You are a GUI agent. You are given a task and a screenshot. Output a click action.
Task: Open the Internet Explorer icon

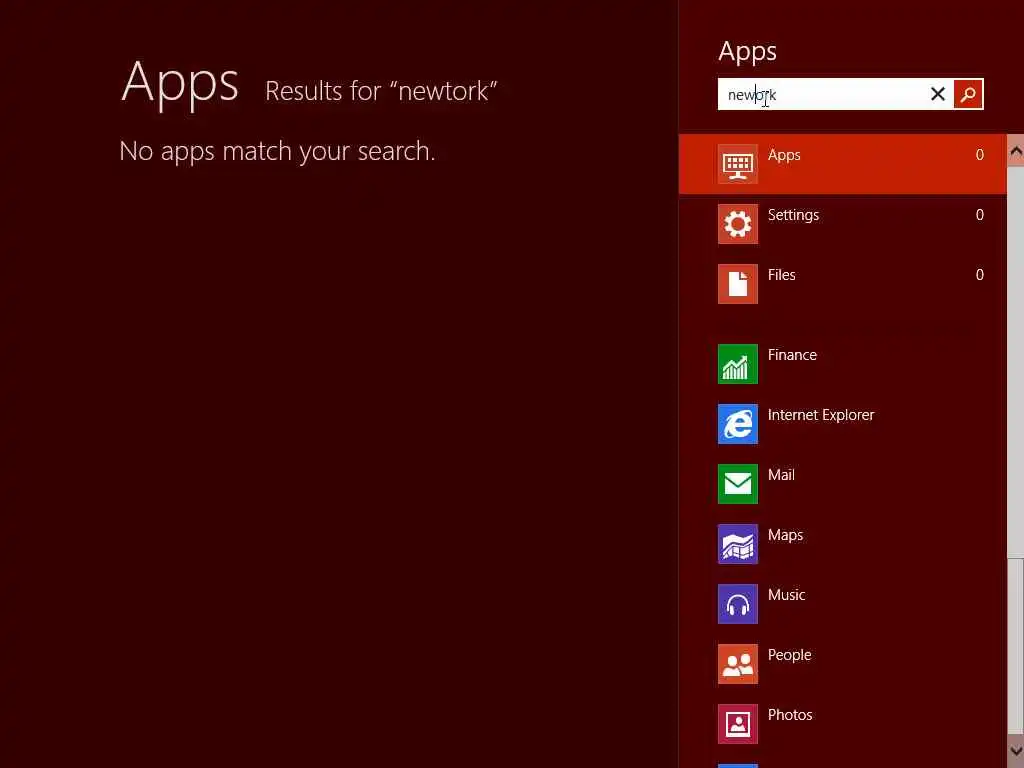[x=737, y=424]
